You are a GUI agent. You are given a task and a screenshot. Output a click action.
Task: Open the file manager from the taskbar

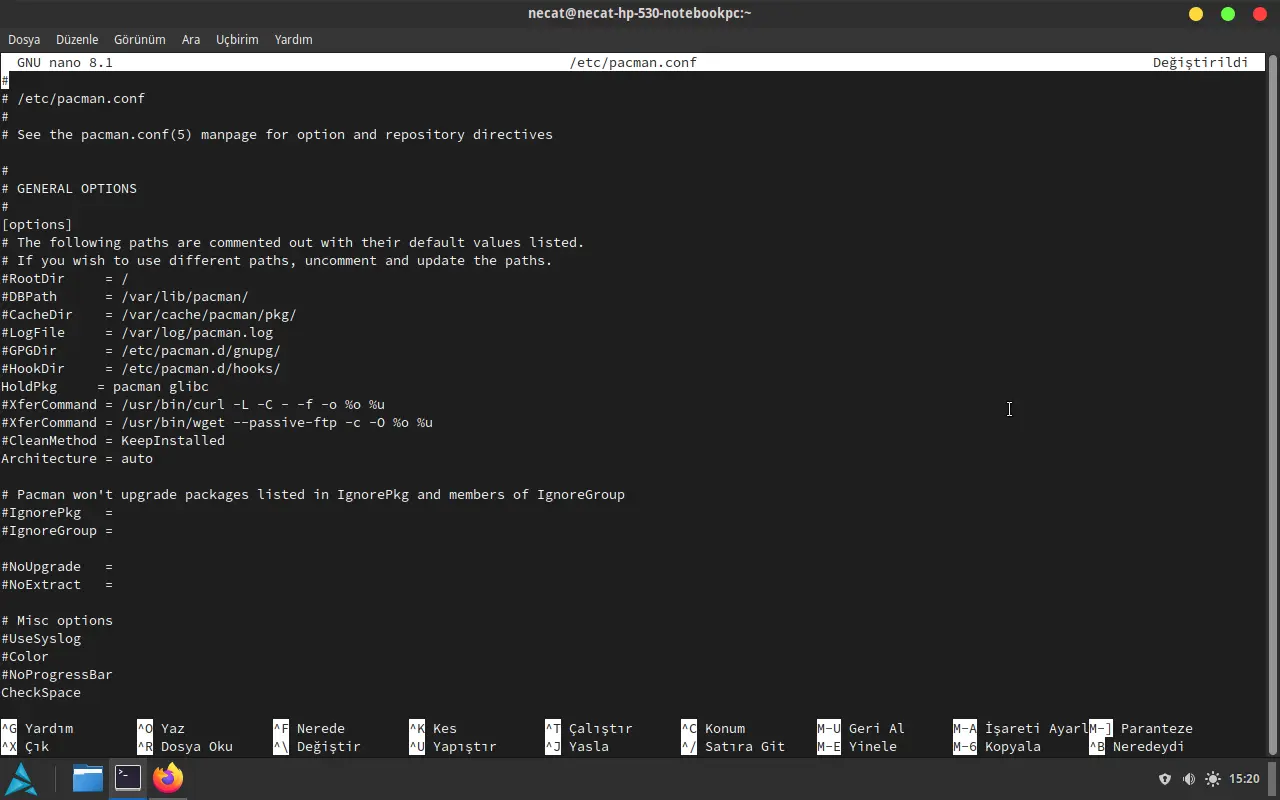pyautogui.click(x=88, y=778)
